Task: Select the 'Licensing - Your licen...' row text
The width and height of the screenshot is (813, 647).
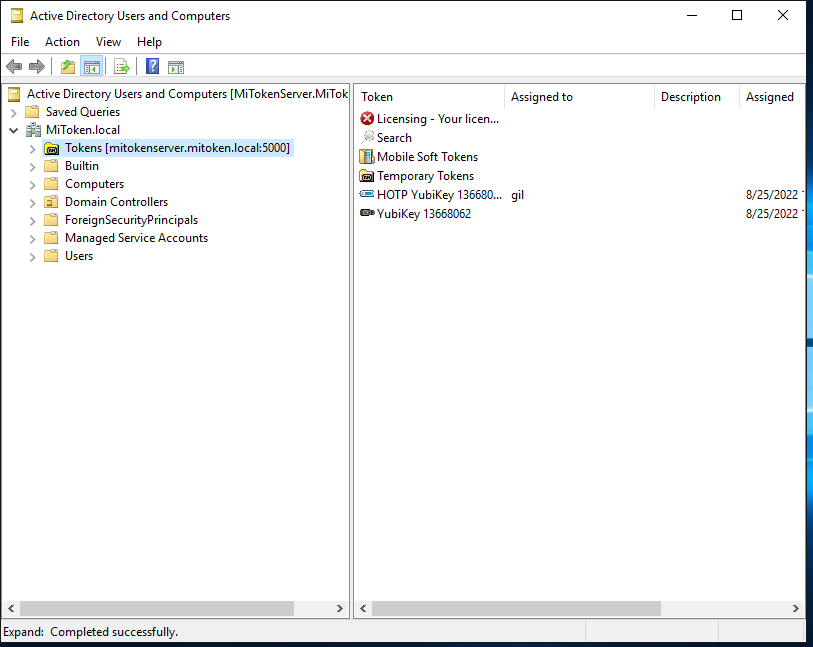Action: pyautogui.click(x=438, y=119)
